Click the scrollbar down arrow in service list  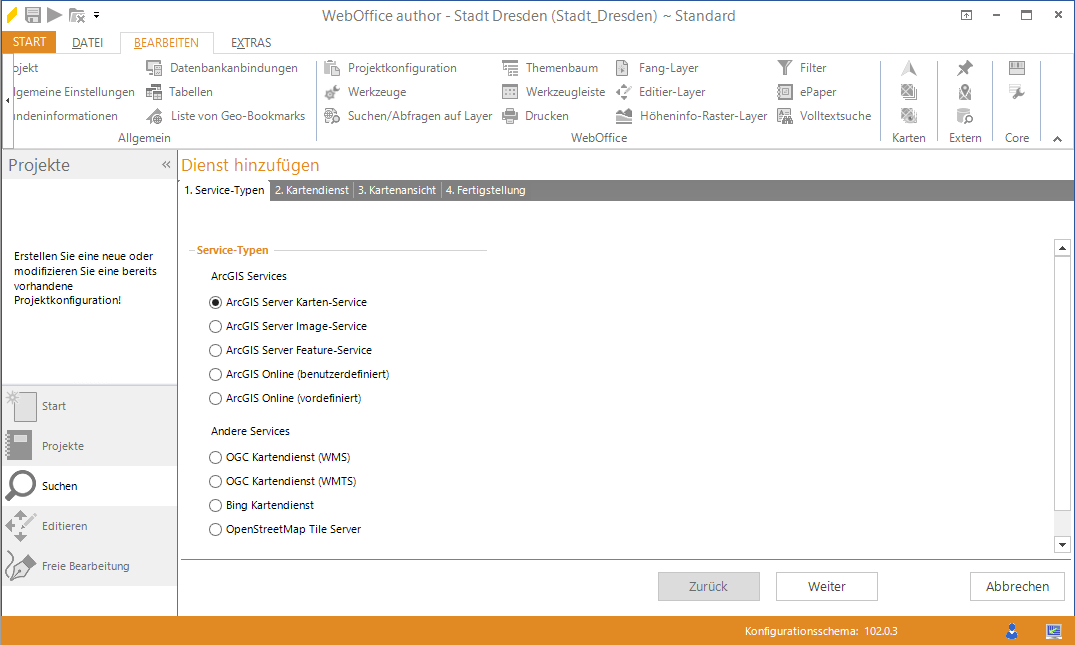coord(1063,544)
